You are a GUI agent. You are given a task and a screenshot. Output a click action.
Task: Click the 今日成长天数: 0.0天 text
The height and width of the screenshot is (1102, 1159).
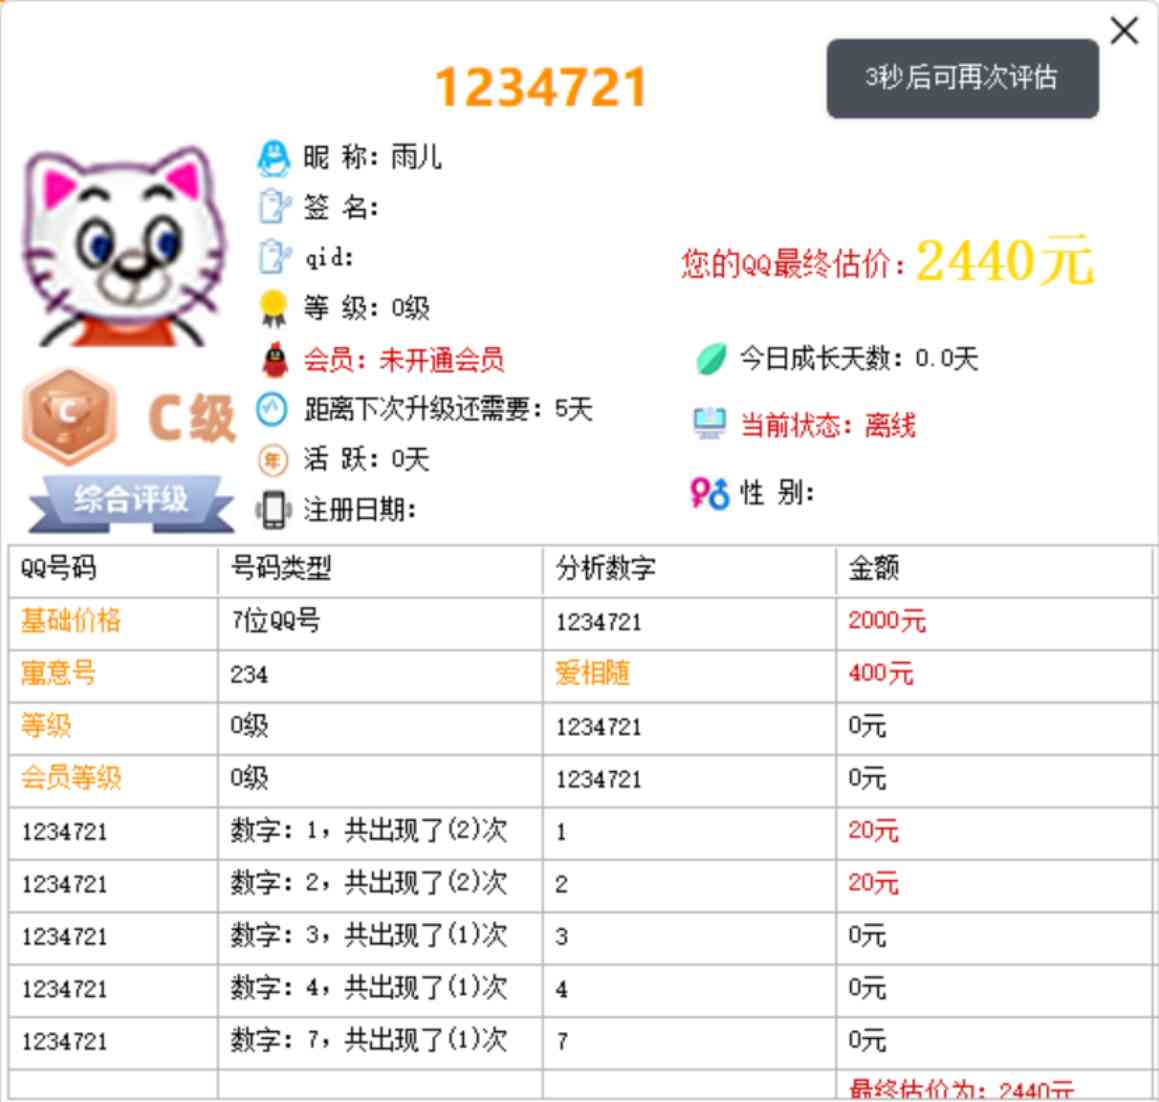click(x=859, y=359)
